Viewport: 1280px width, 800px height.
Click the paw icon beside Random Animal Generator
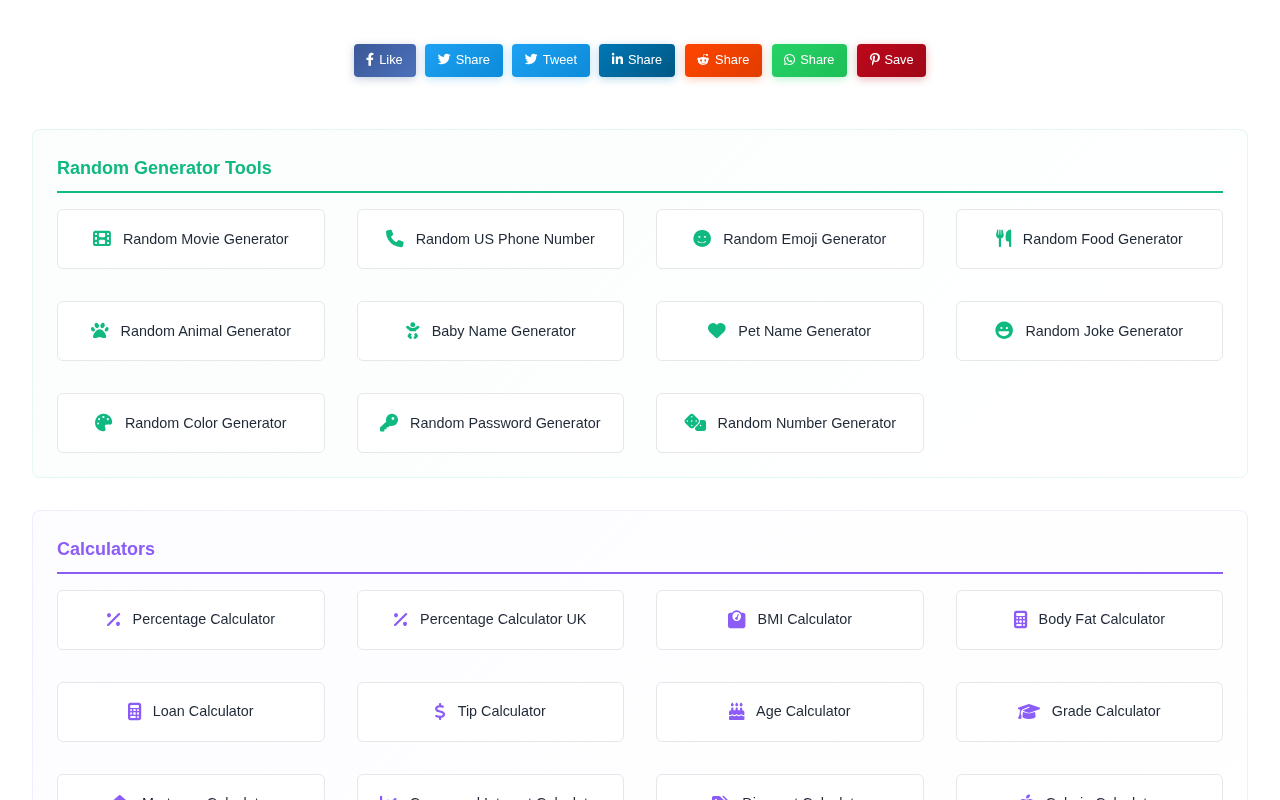point(100,331)
